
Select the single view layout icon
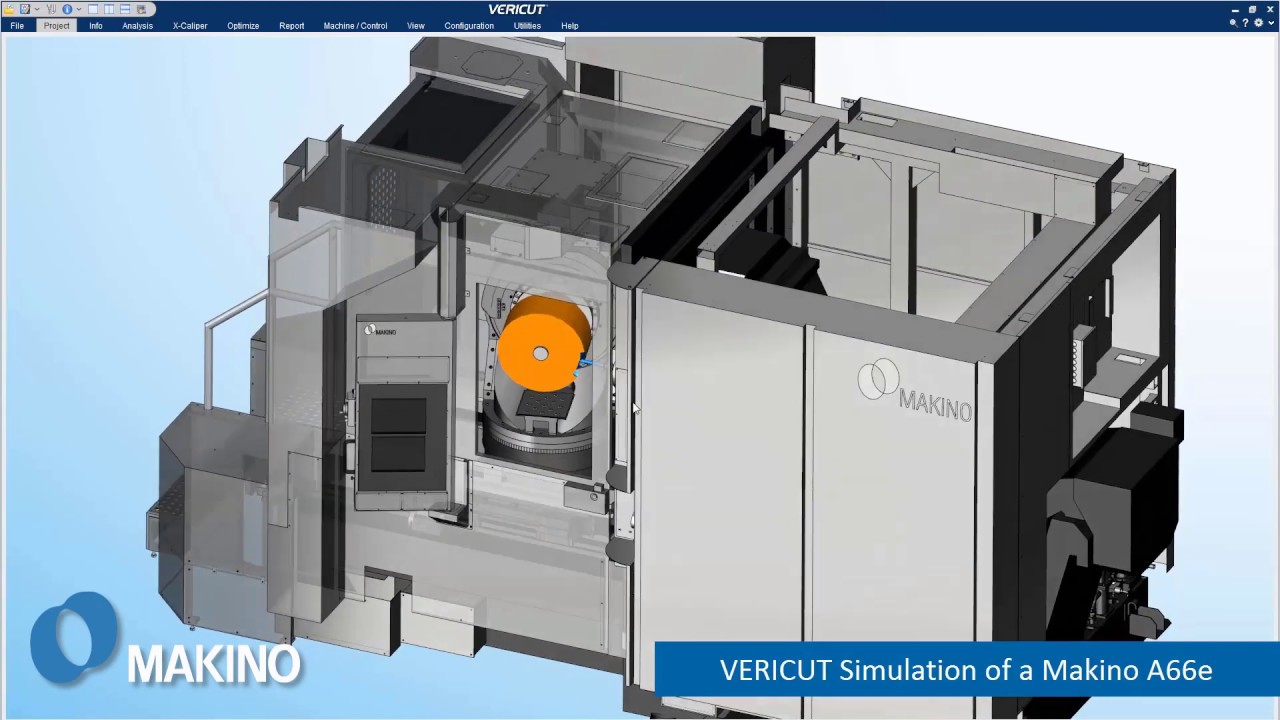93,9
